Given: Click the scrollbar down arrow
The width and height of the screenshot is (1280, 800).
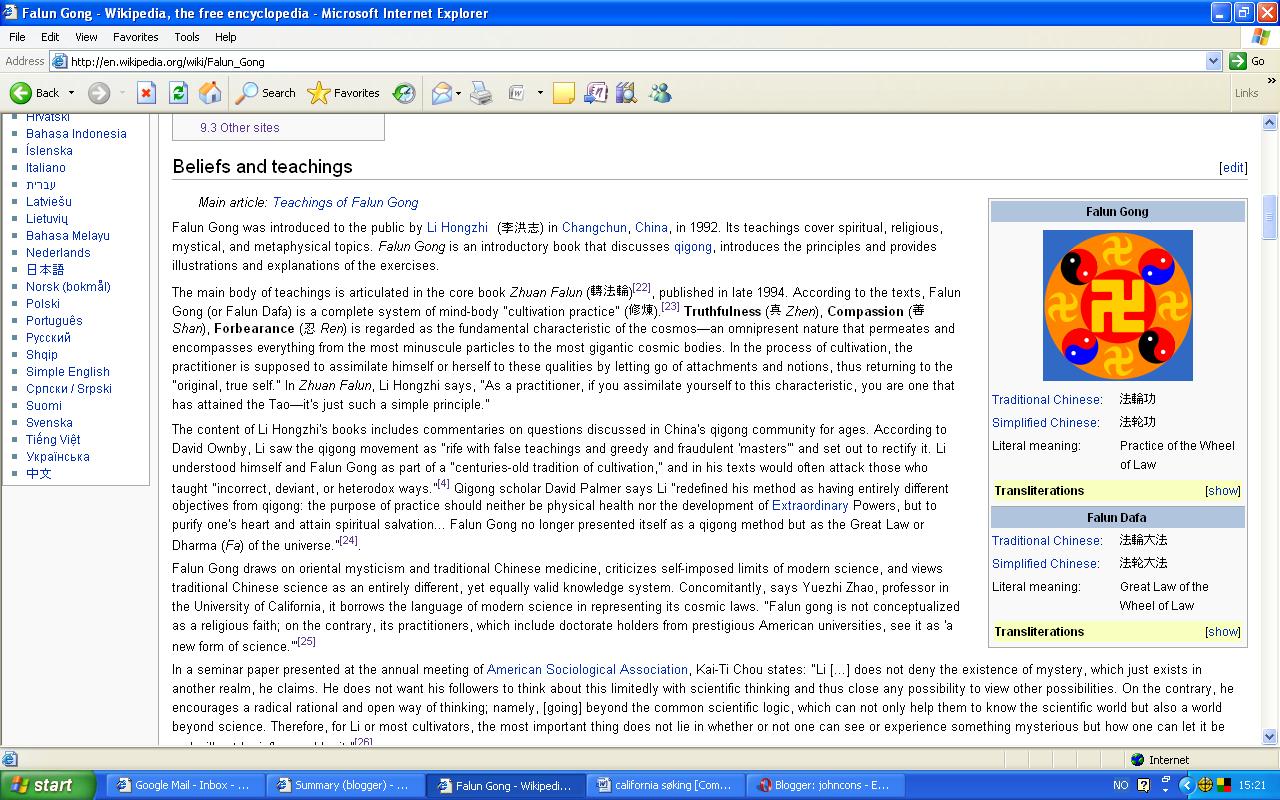Looking at the screenshot, I should [x=1270, y=737].
